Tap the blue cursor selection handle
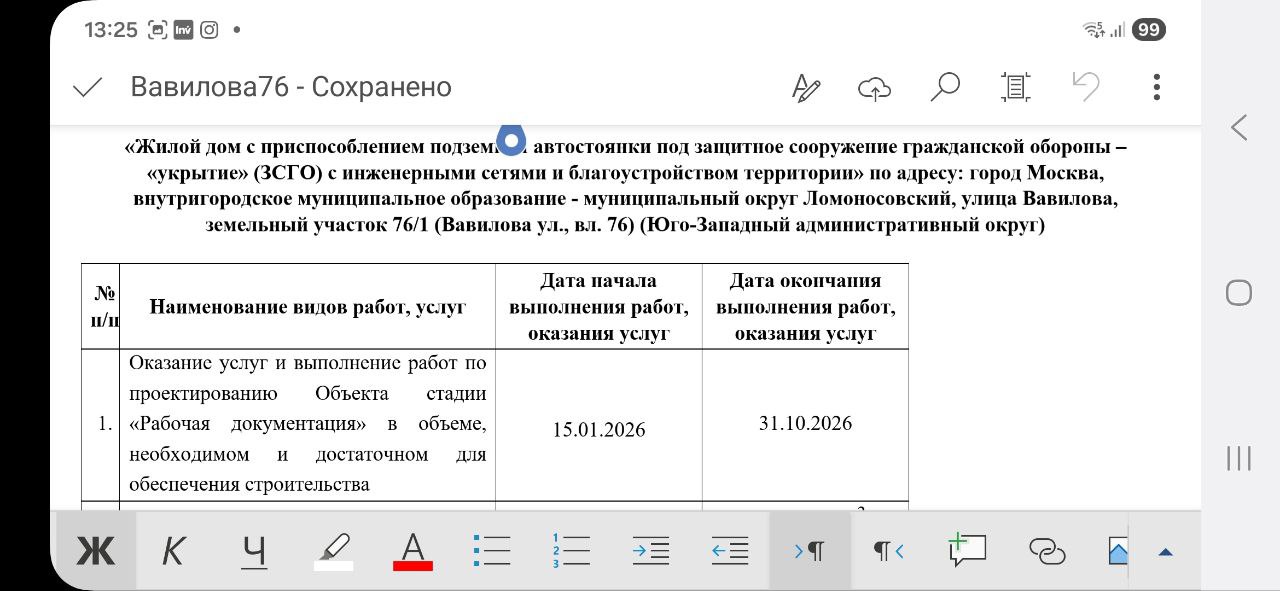Image resolution: width=1280 pixels, height=591 pixels. 511,140
